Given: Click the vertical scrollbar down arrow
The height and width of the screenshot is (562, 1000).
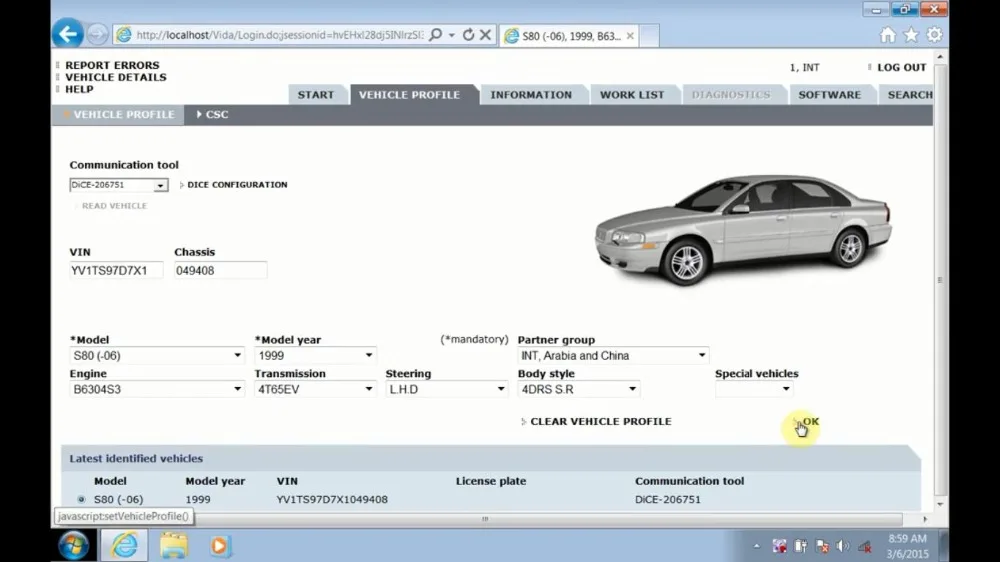Looking at the screenshot, I should coord(940,504).
